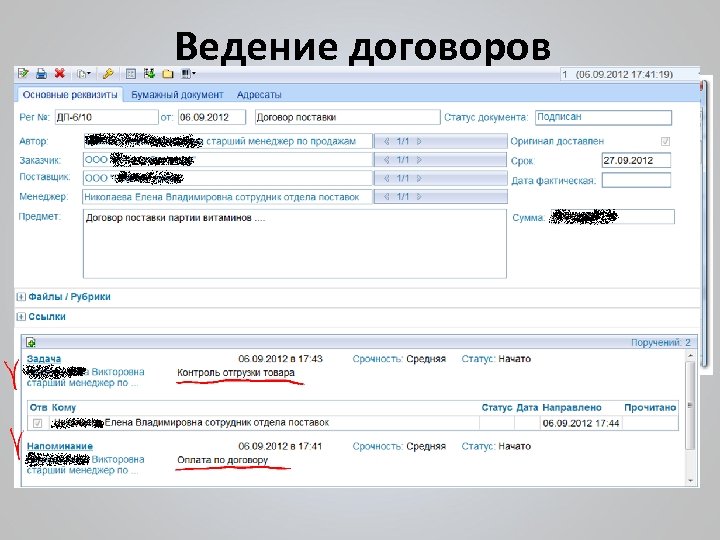
Task: Go to previous record in Автор row navigator
Action: point(387,141)
